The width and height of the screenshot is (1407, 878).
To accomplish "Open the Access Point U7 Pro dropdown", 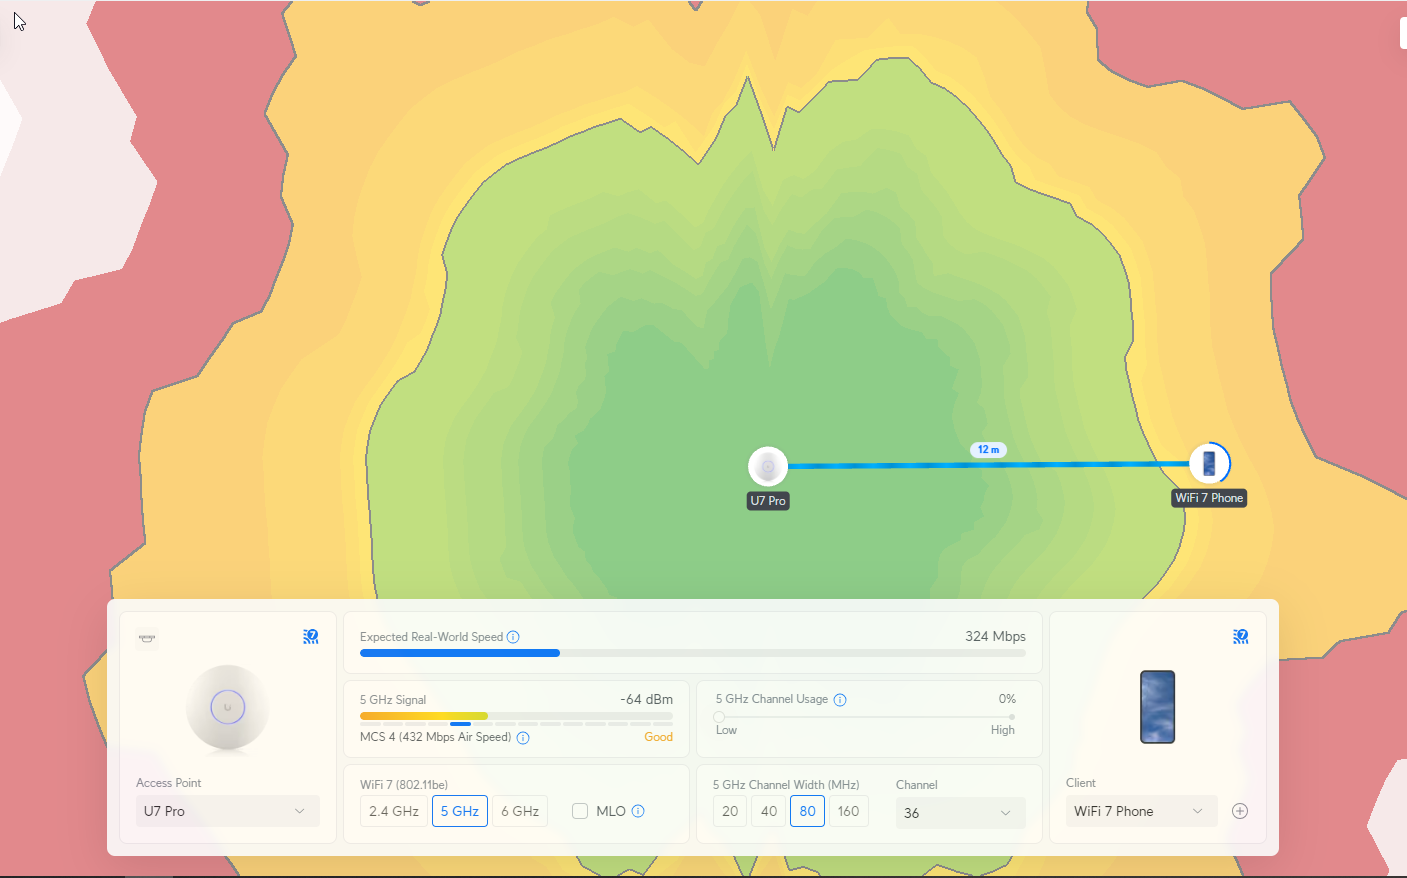I will 228,811.
